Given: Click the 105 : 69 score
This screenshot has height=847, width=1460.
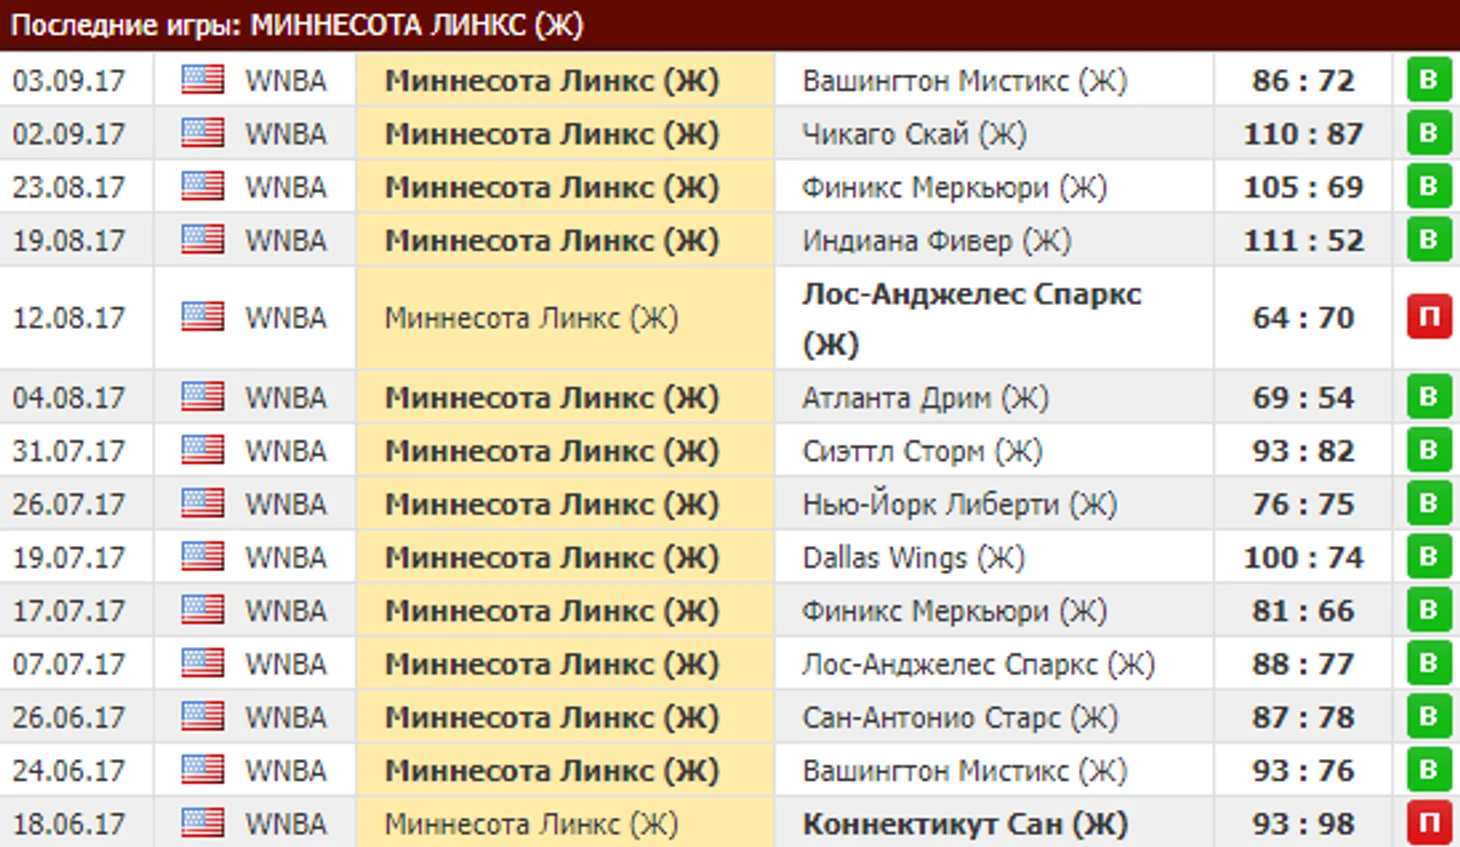Looking at the screenshot, I should (x=1303, y=187).
